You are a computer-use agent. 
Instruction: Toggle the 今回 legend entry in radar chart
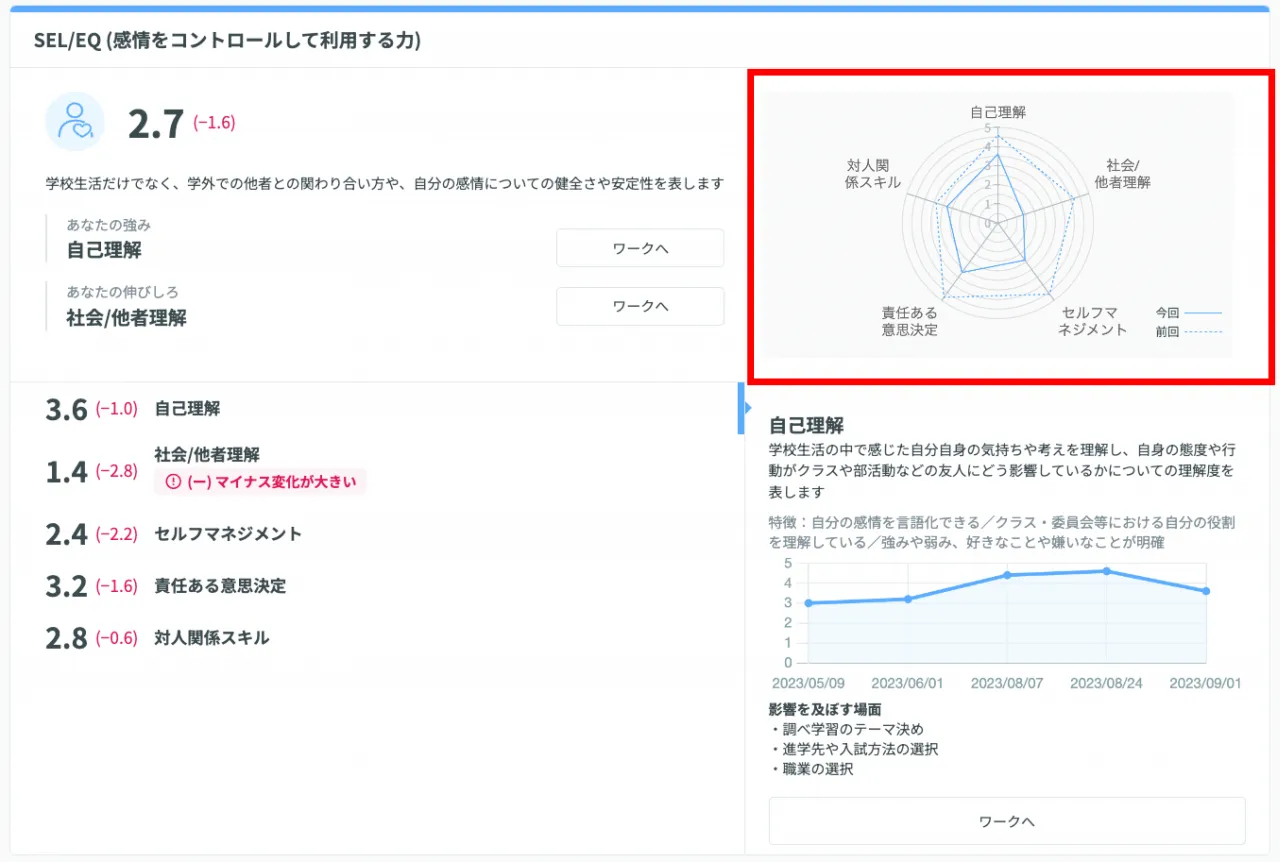pos(1188,312)
